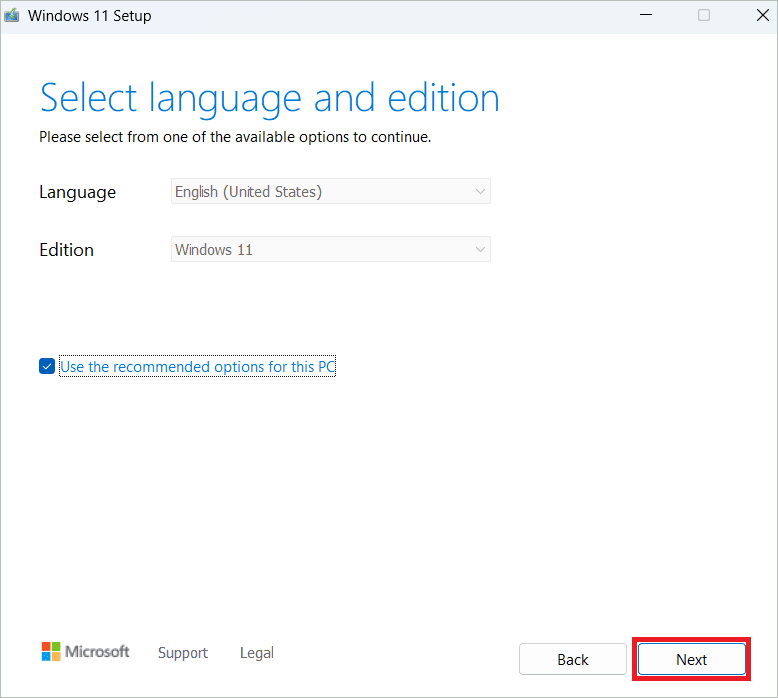Click the 'Please select from one of the available options' text
The image size is (778, 698).
point(235,137)
